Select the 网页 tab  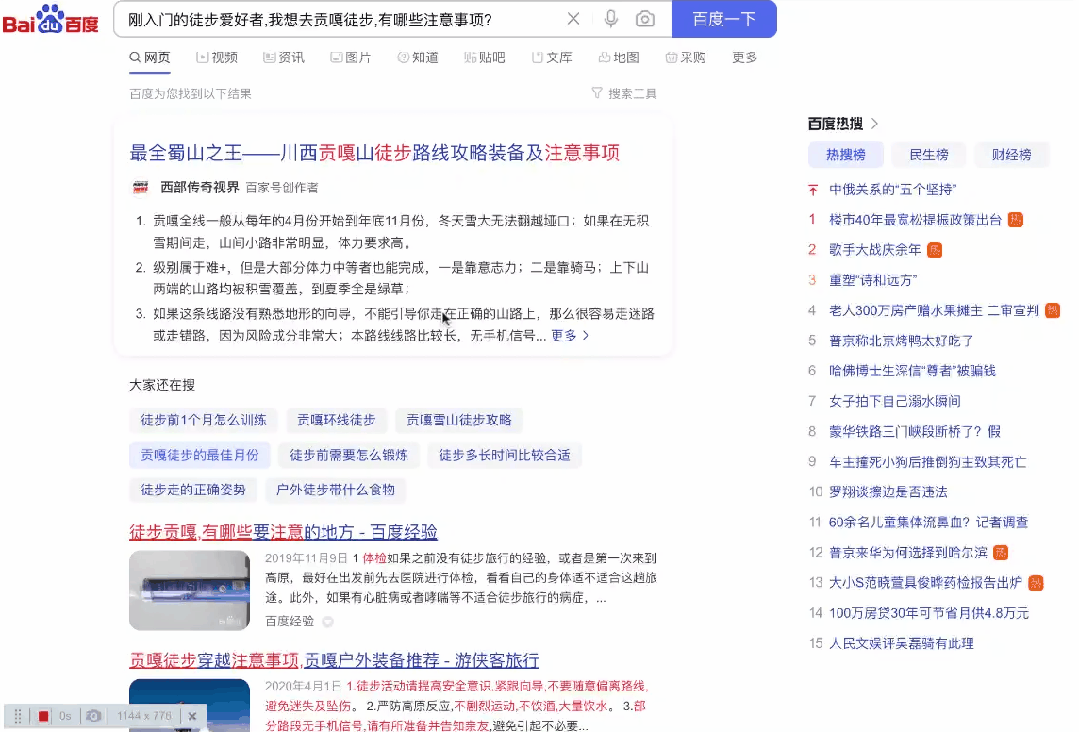[149, 58]
